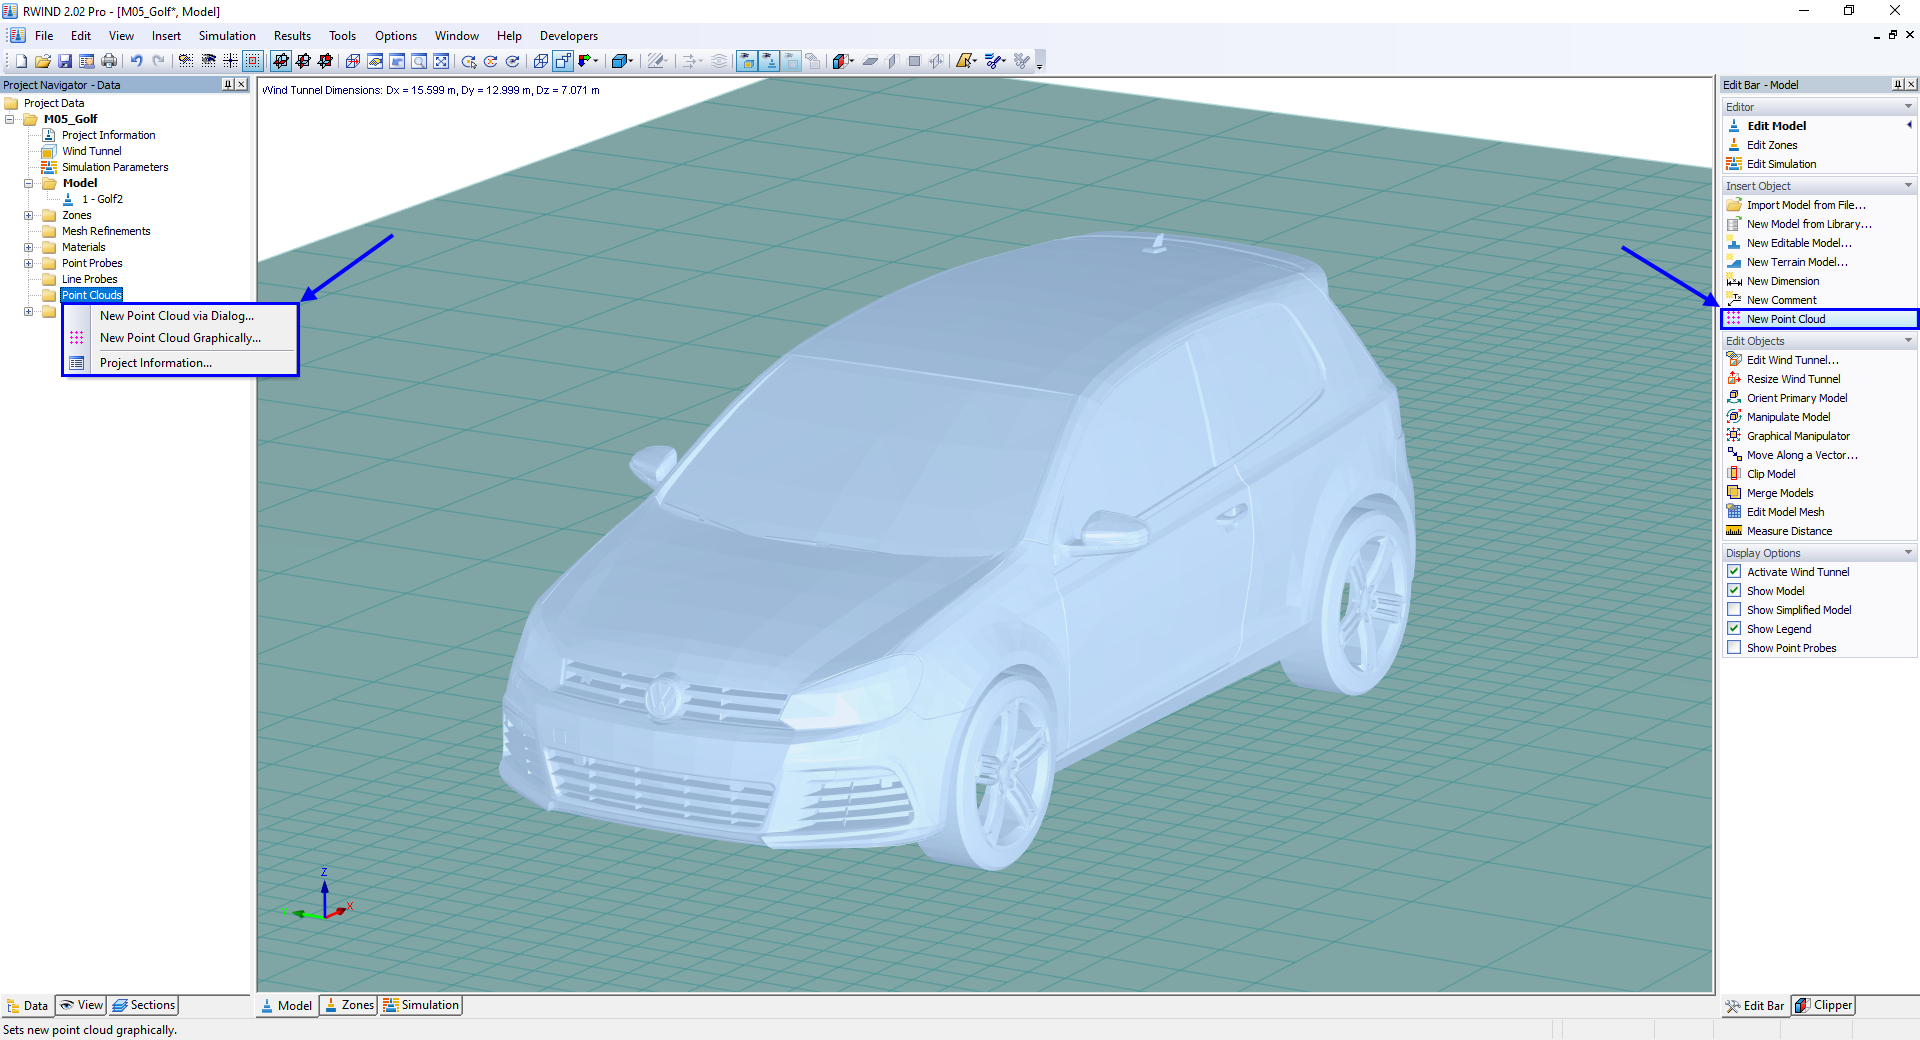
Task: Activate the Clip Model tool
Action: point(1770,473)
